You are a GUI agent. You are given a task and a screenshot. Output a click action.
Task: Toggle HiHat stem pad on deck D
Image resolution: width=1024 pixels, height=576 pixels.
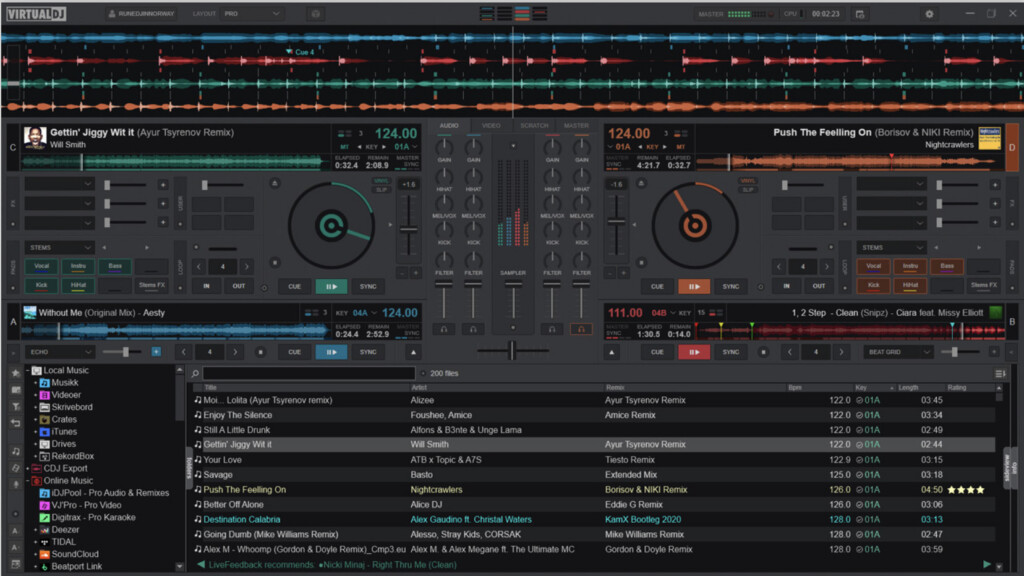[x=910, y=285]
